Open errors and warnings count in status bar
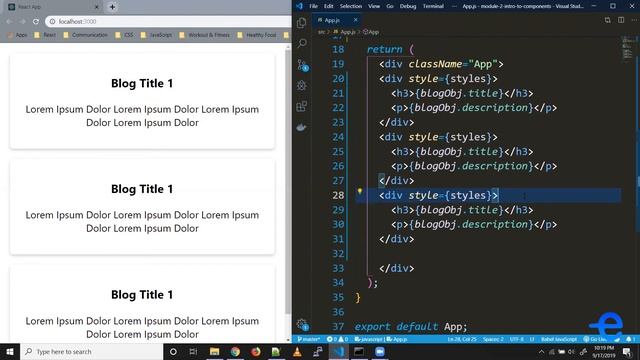640x360 pixels. click(x=338, y=339)
